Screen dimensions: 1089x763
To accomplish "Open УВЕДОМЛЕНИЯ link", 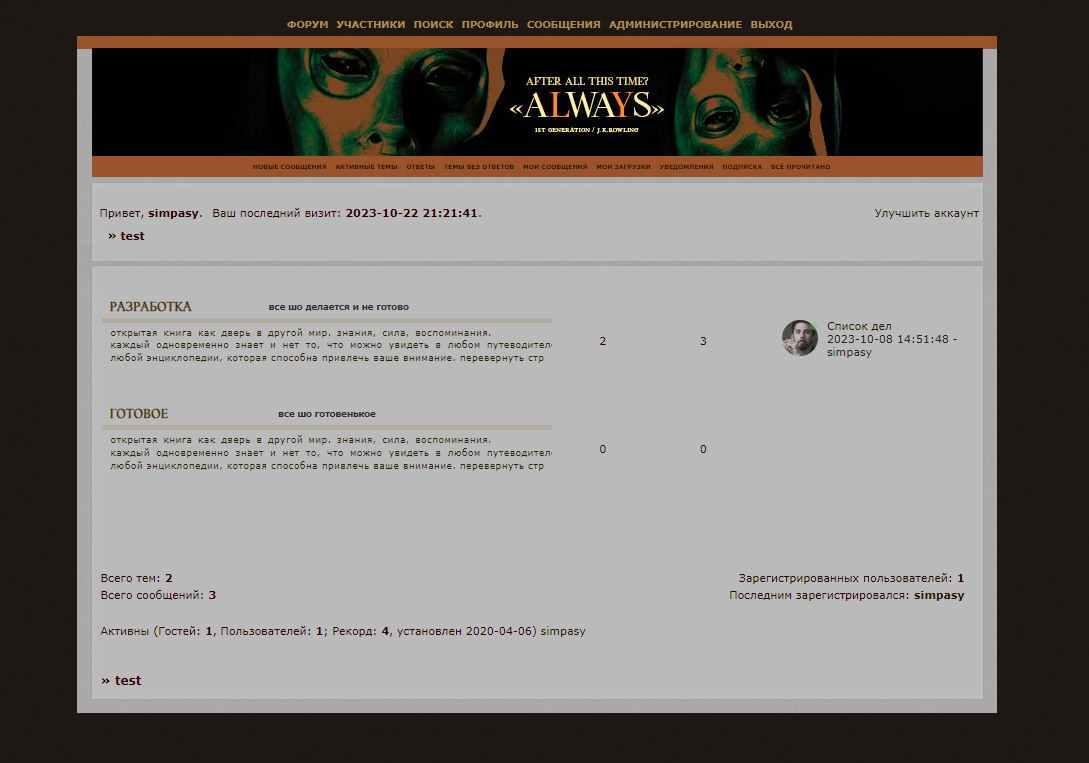I will pos(686,167).
